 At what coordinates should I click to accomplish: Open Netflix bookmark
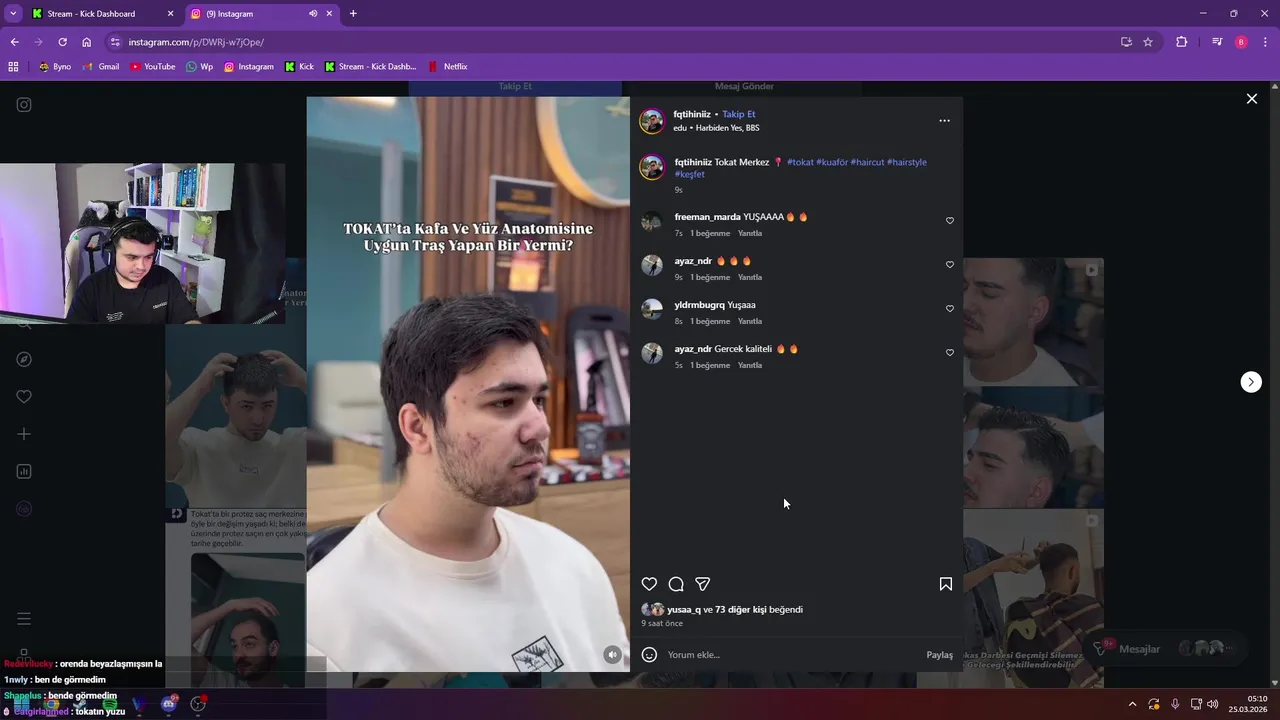point(448,67)
